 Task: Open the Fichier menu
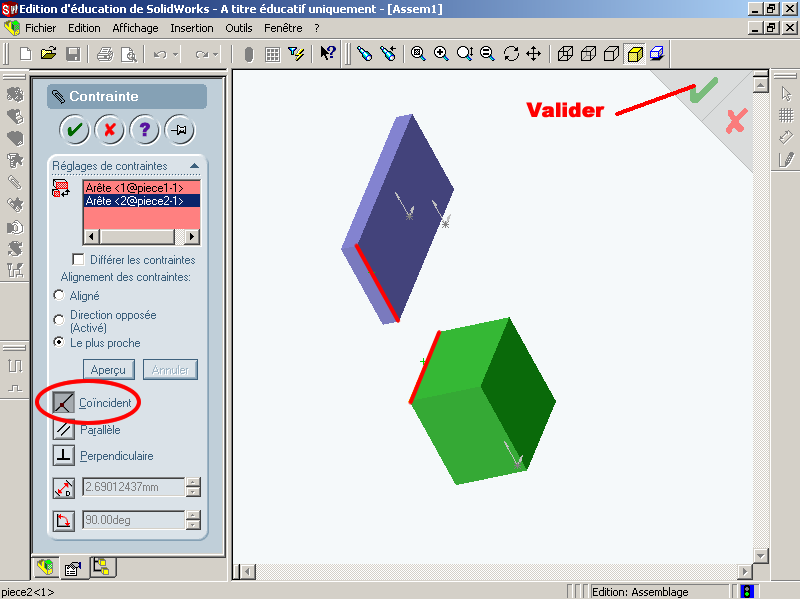coord(41,28)
